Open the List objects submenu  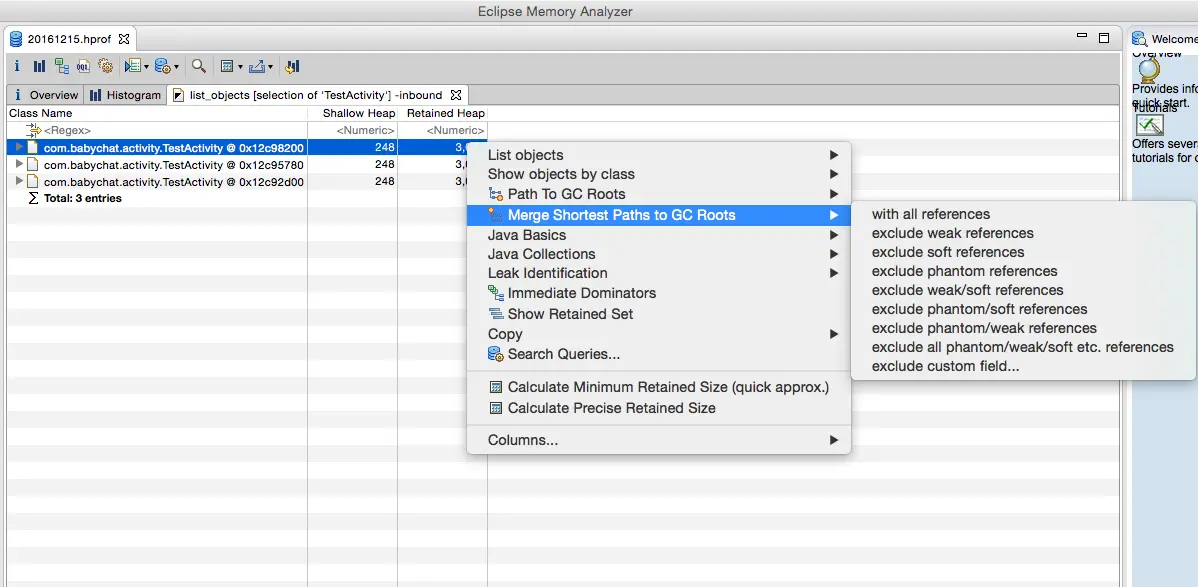click(x=659, y=155)
